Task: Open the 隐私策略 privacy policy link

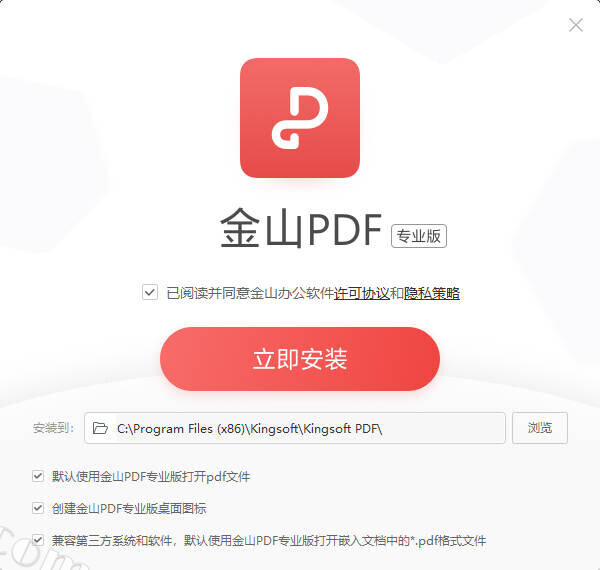Action: [432, 293]
